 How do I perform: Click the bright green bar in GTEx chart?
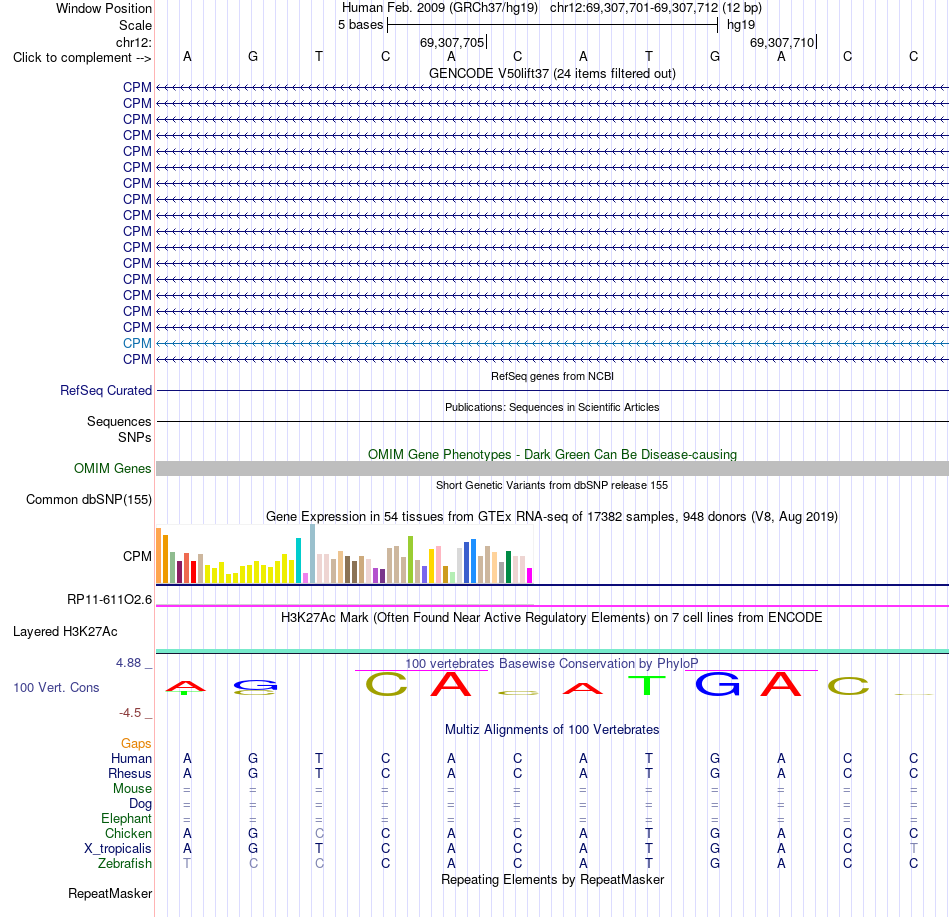click(410, 560)
